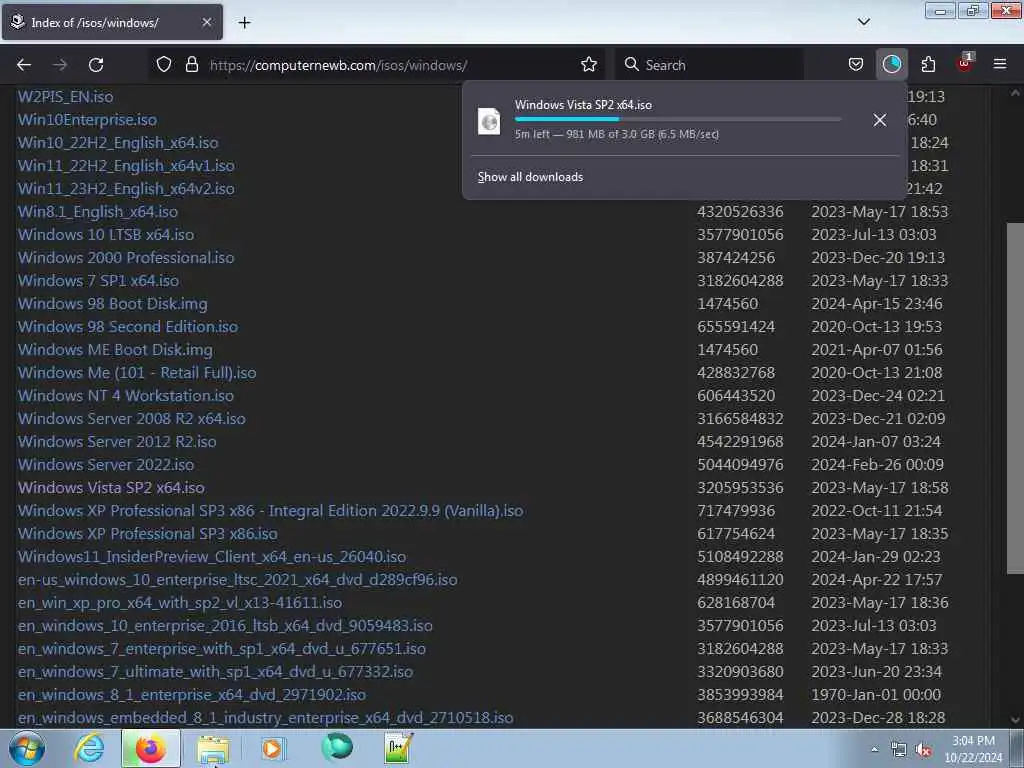
Task: Click the ISO file icon in downloads panel
Action: click(x=489, y=121)
